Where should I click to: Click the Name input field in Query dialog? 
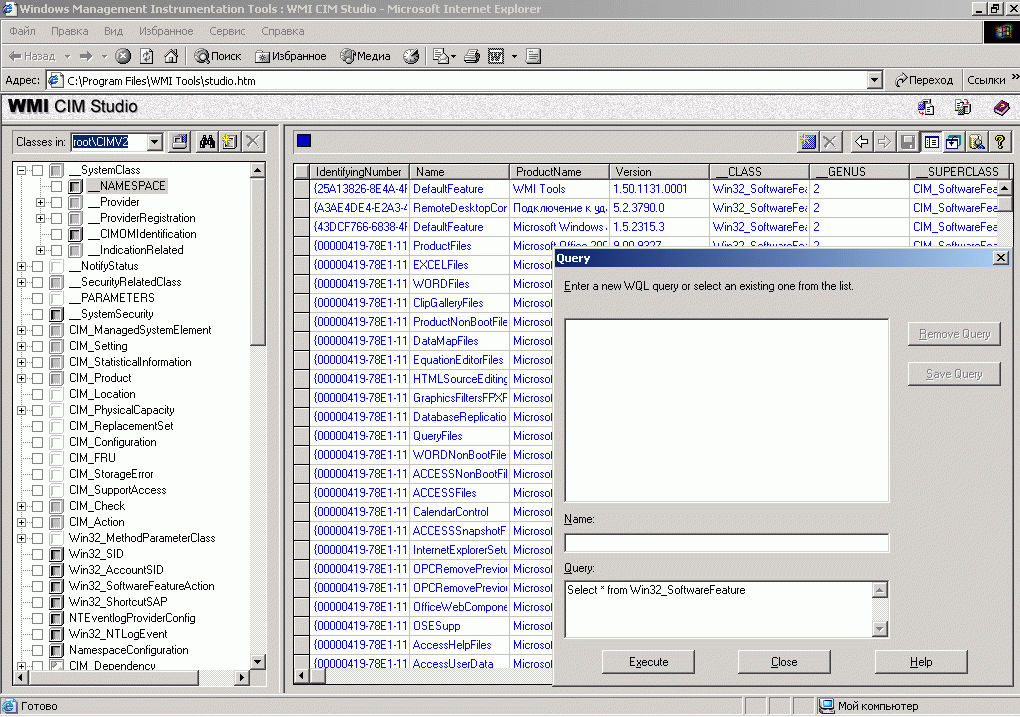click(727, 543)
